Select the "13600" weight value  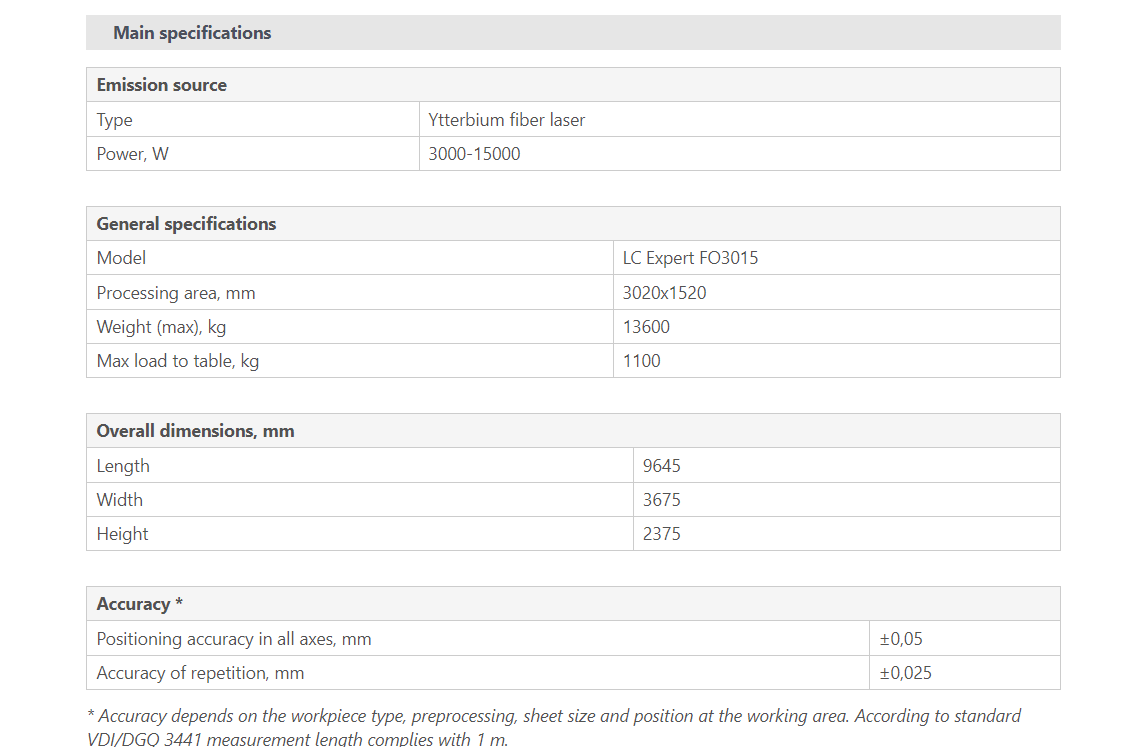coord(646,327)
